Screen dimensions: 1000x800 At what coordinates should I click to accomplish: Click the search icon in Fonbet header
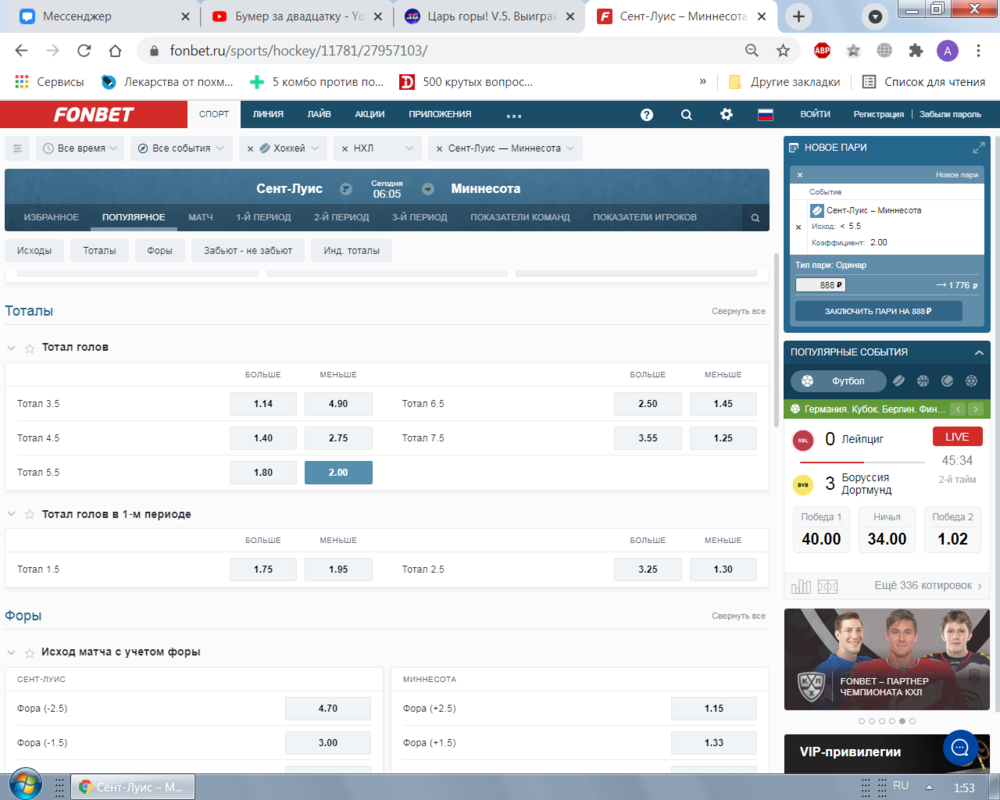pos(686,115)
